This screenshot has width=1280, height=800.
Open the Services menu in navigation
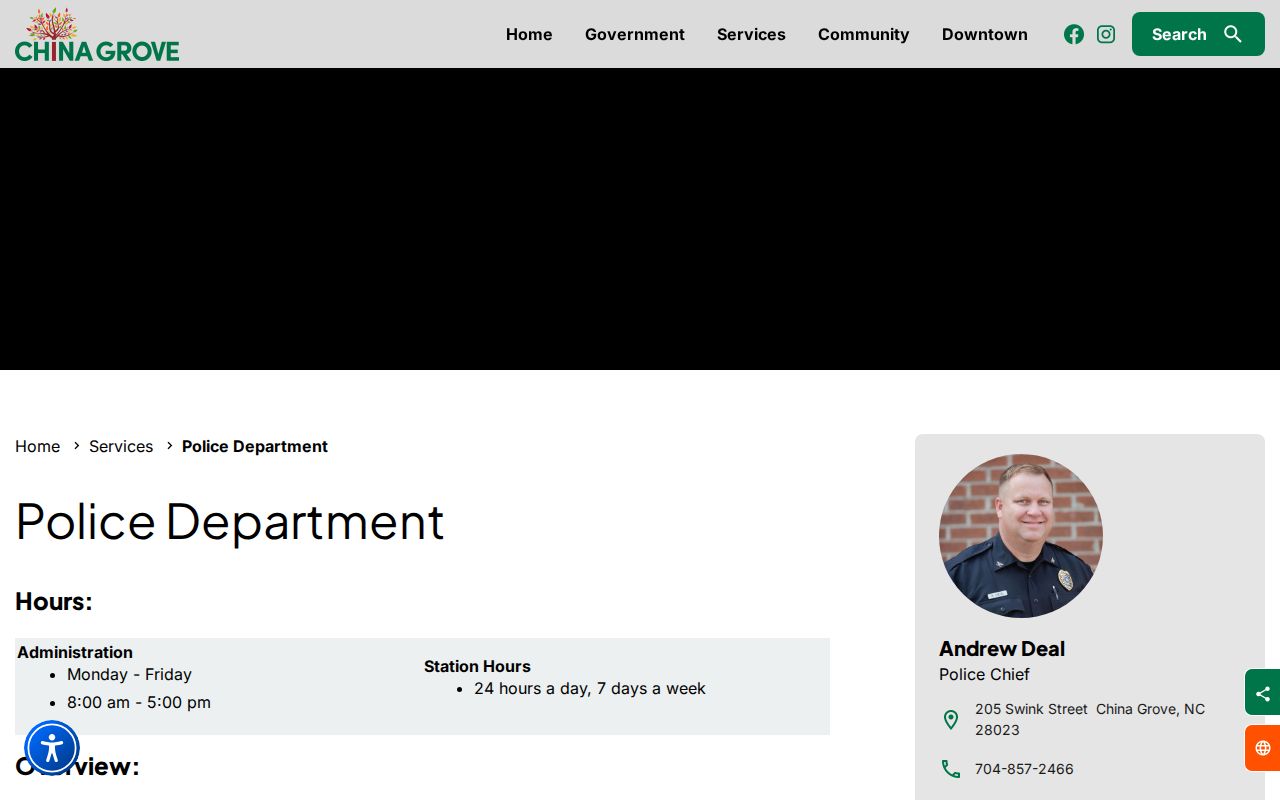(x=751, y=34)
